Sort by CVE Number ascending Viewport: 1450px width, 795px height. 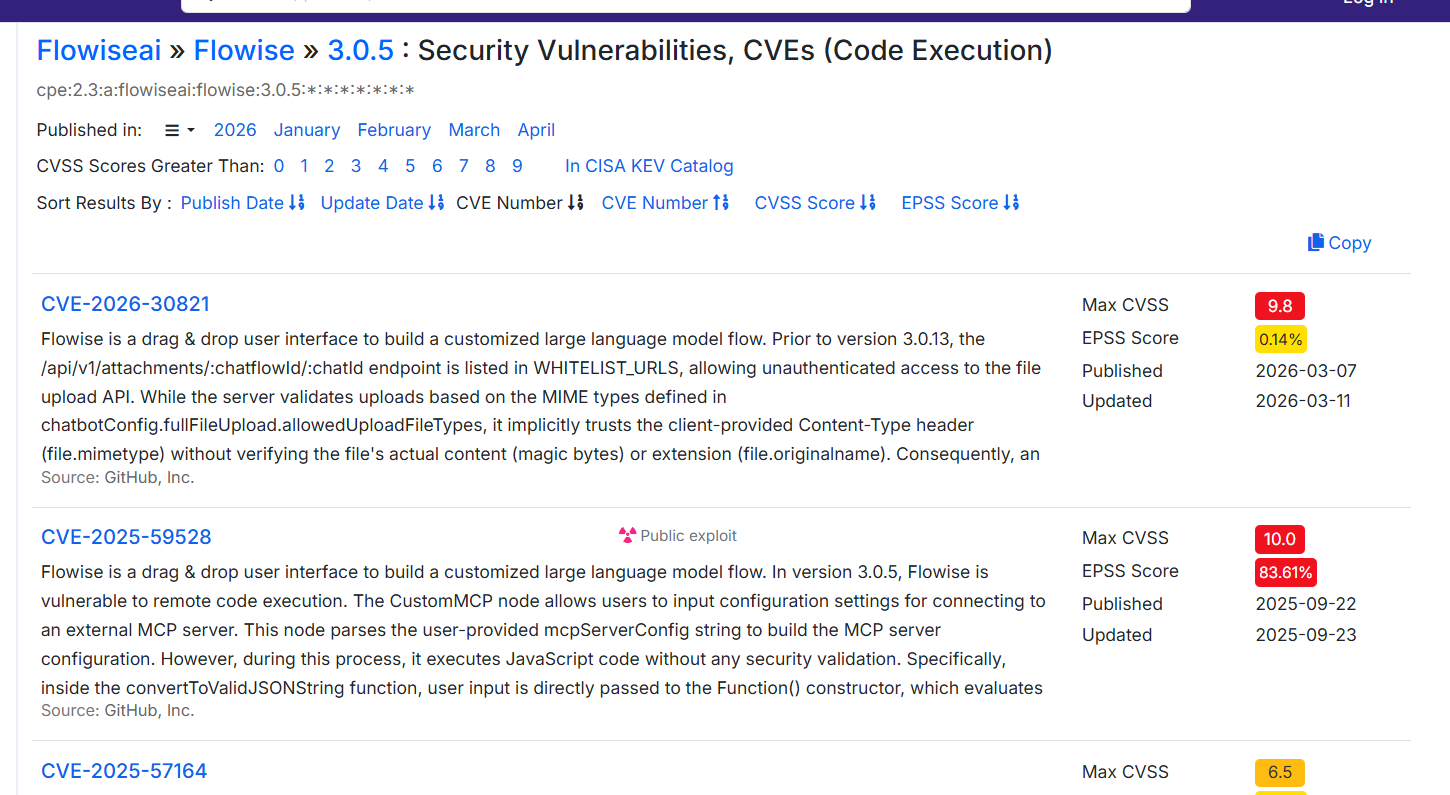tap(665, 203)
